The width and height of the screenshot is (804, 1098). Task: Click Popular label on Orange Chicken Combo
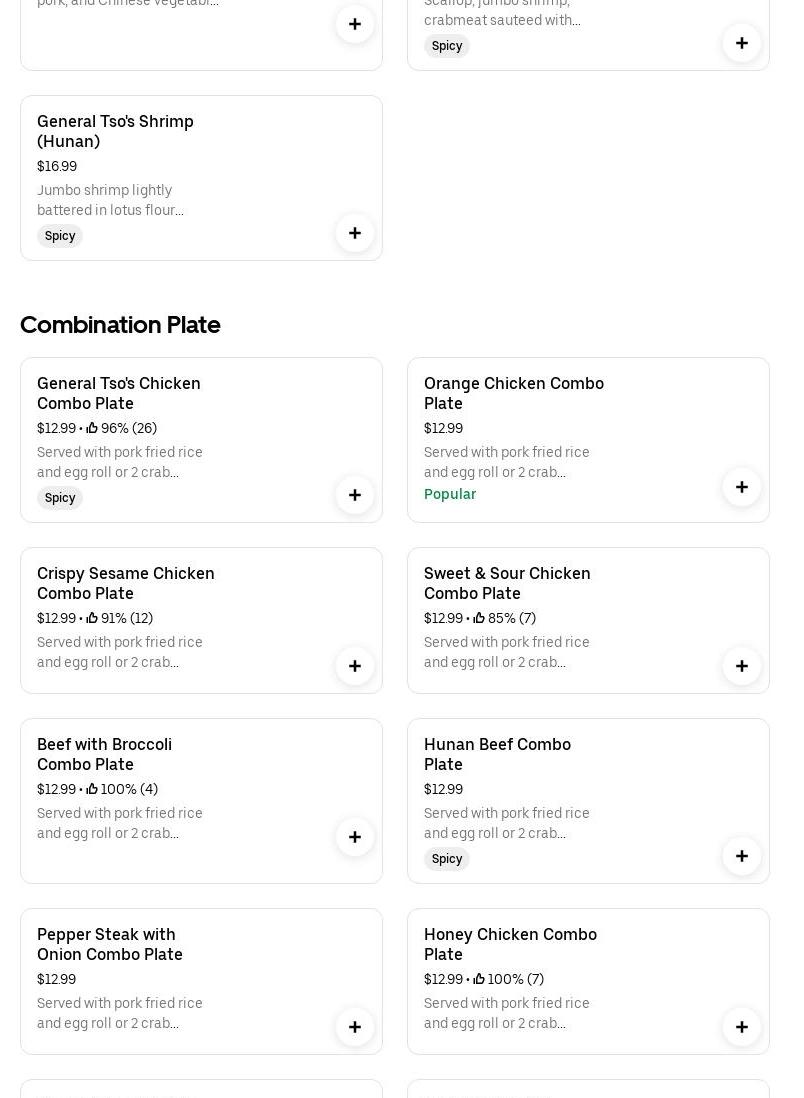pyautogui.click(x=450, y=494)
